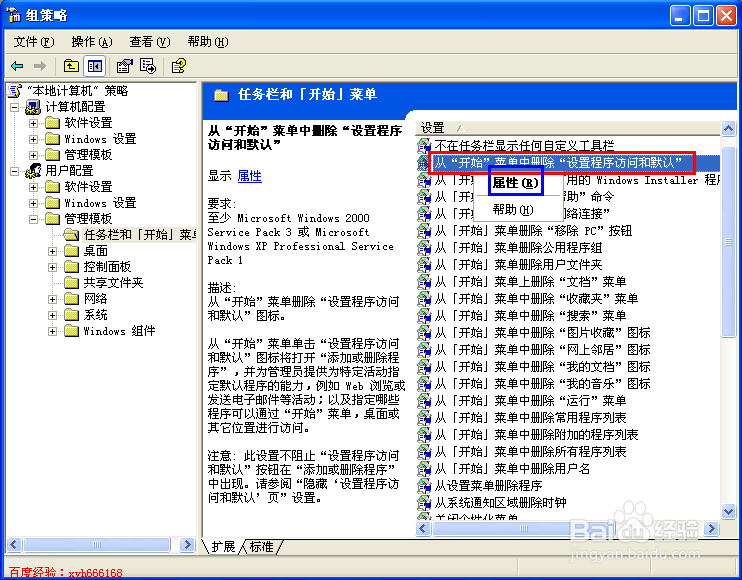Select 删除"收藏夹"菜单 policy row
This screenshot has width=742, height=580.
536,299
